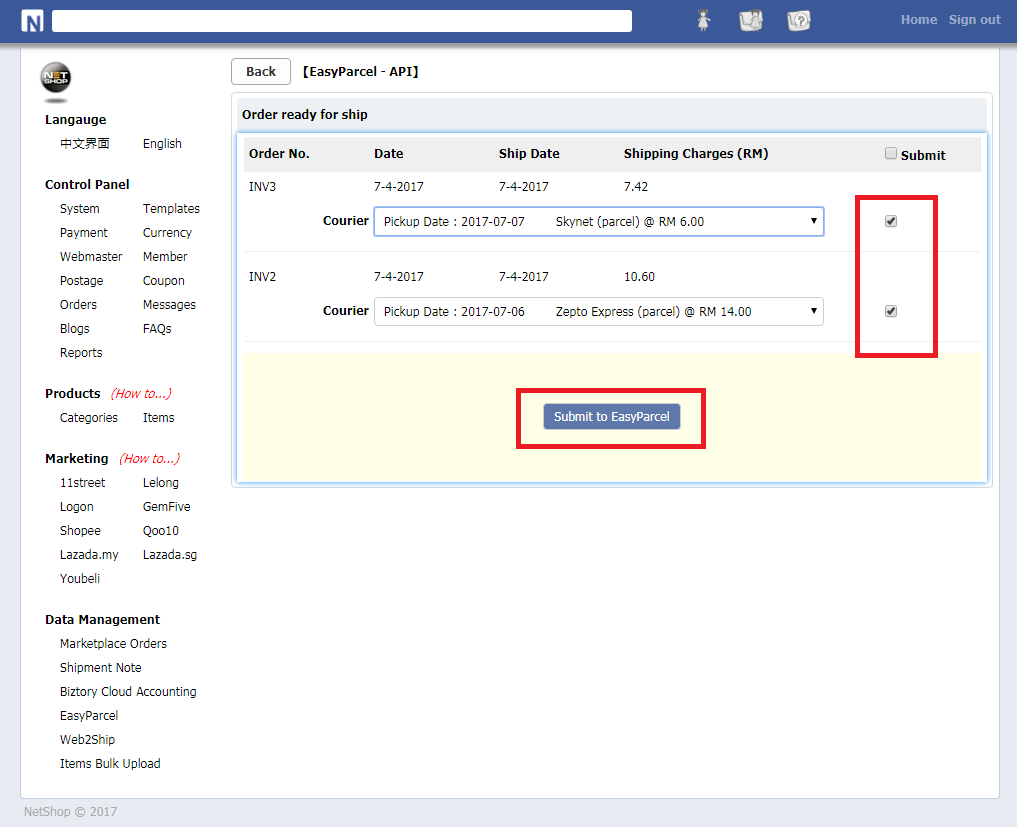
Task: Open FAQs page
Action: pos(157,328)
